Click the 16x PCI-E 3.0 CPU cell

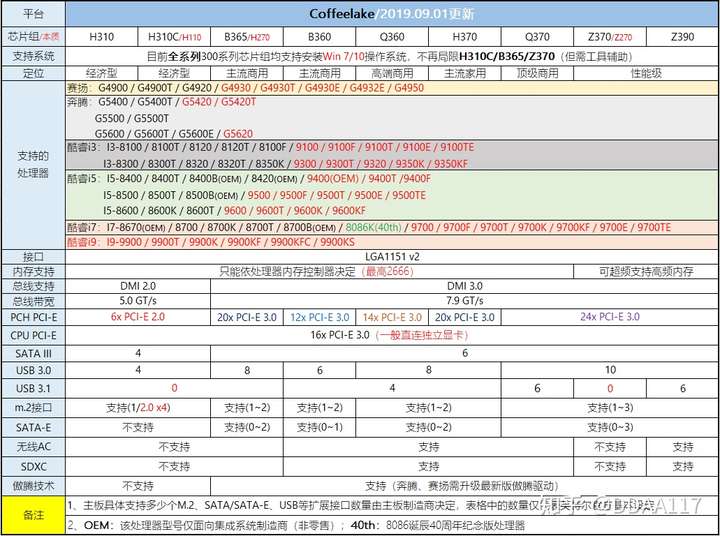coord(392,335)
